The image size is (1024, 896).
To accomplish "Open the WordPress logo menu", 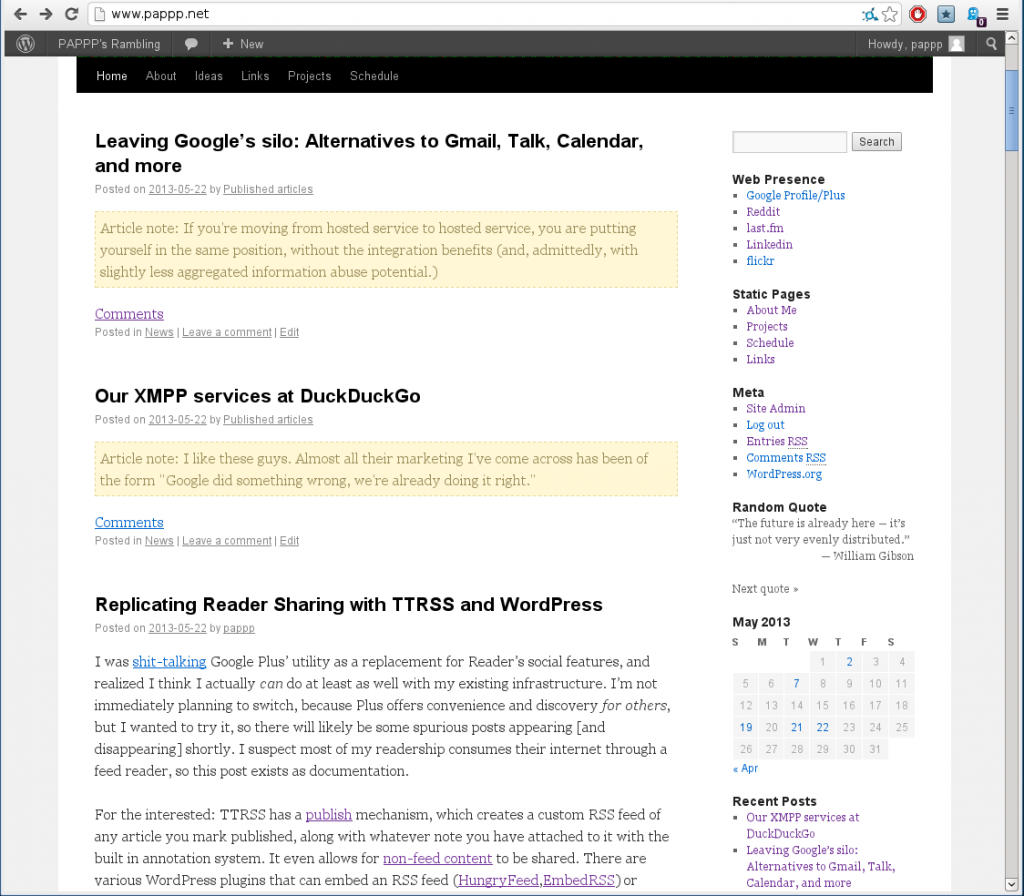I will click(x=25, y=44).
